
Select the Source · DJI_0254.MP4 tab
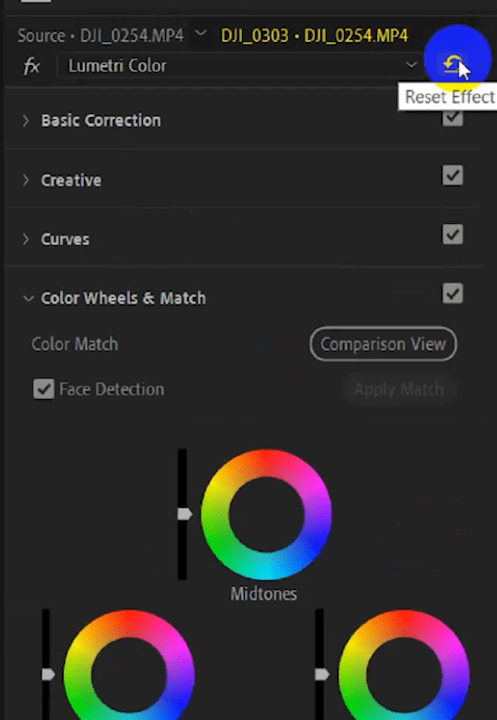101,35
